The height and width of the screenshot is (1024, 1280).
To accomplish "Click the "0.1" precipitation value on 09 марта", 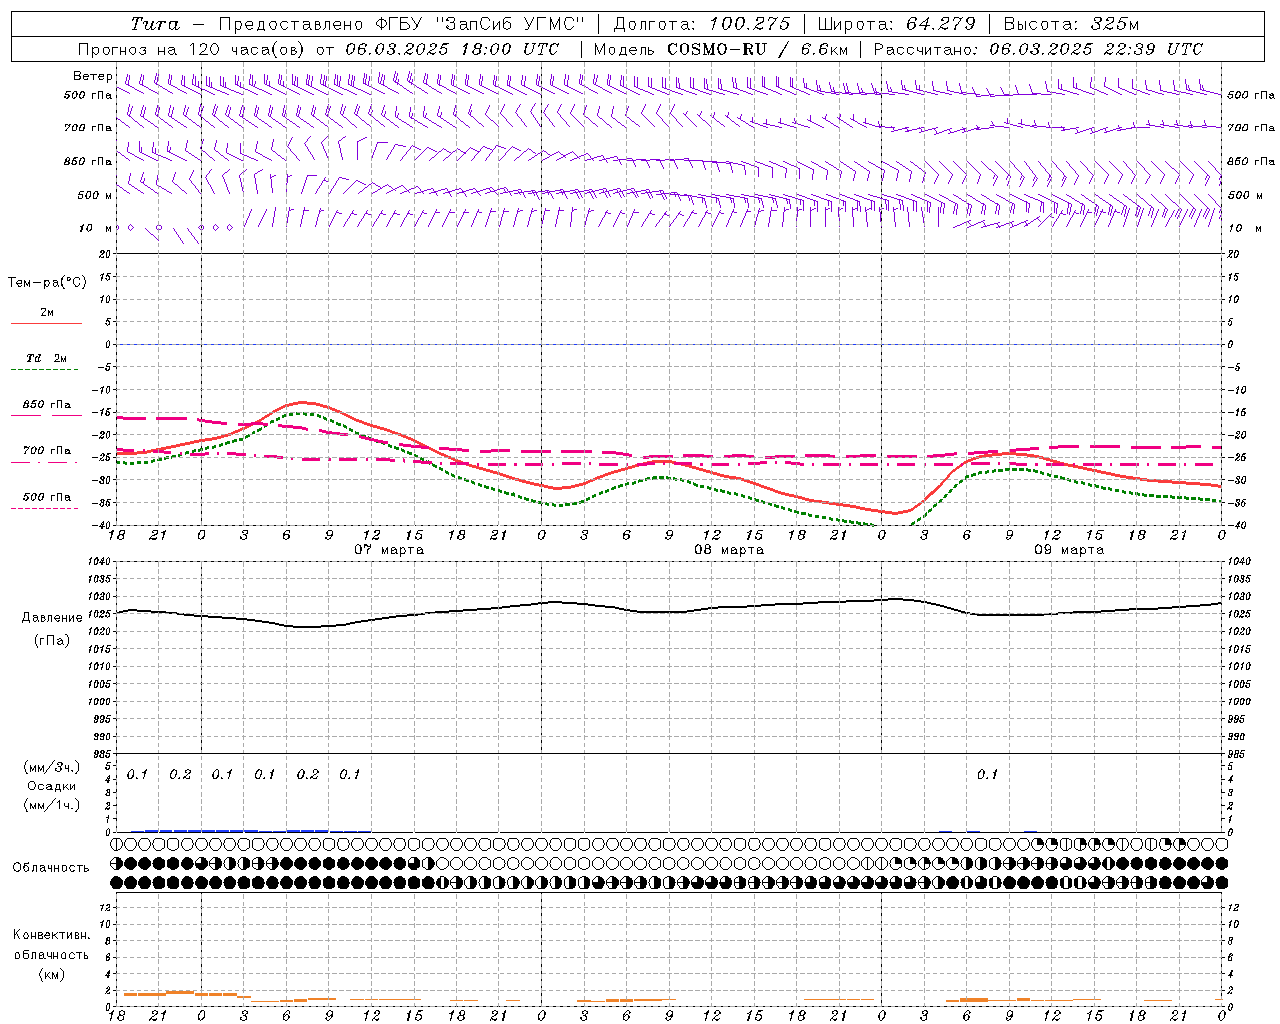I will click(988, 774).
